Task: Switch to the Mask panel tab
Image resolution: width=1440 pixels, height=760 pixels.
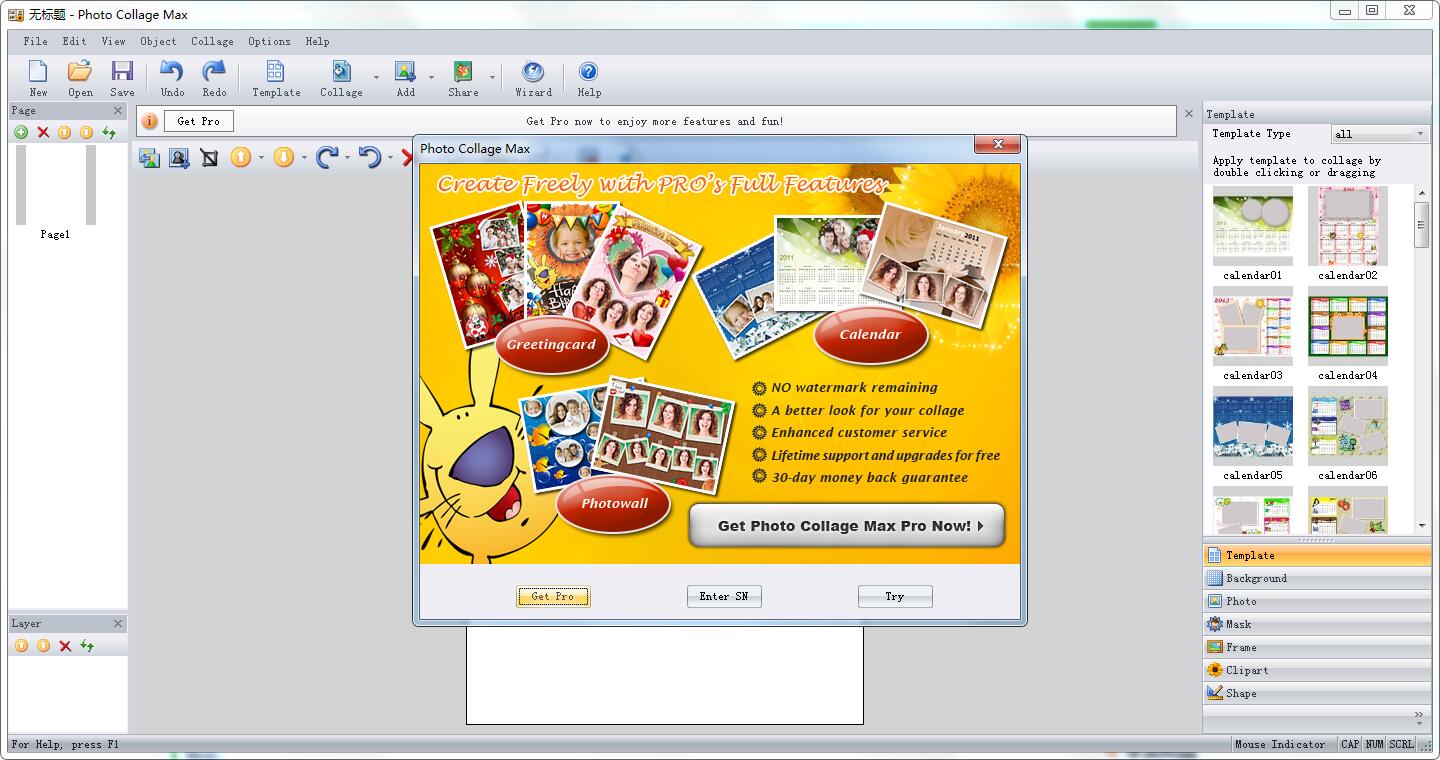Action: [x=1317, y=624]
